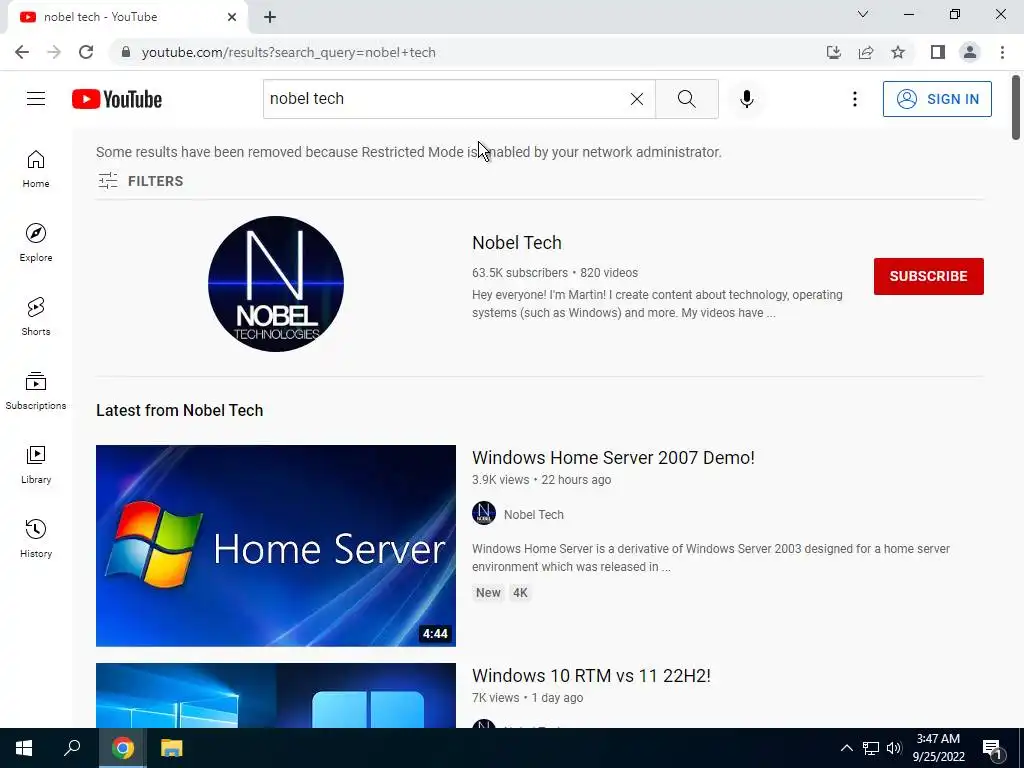Open Library in sidebar
Viewport: 1024px width, 768px height.
click(x=36, y=464)
